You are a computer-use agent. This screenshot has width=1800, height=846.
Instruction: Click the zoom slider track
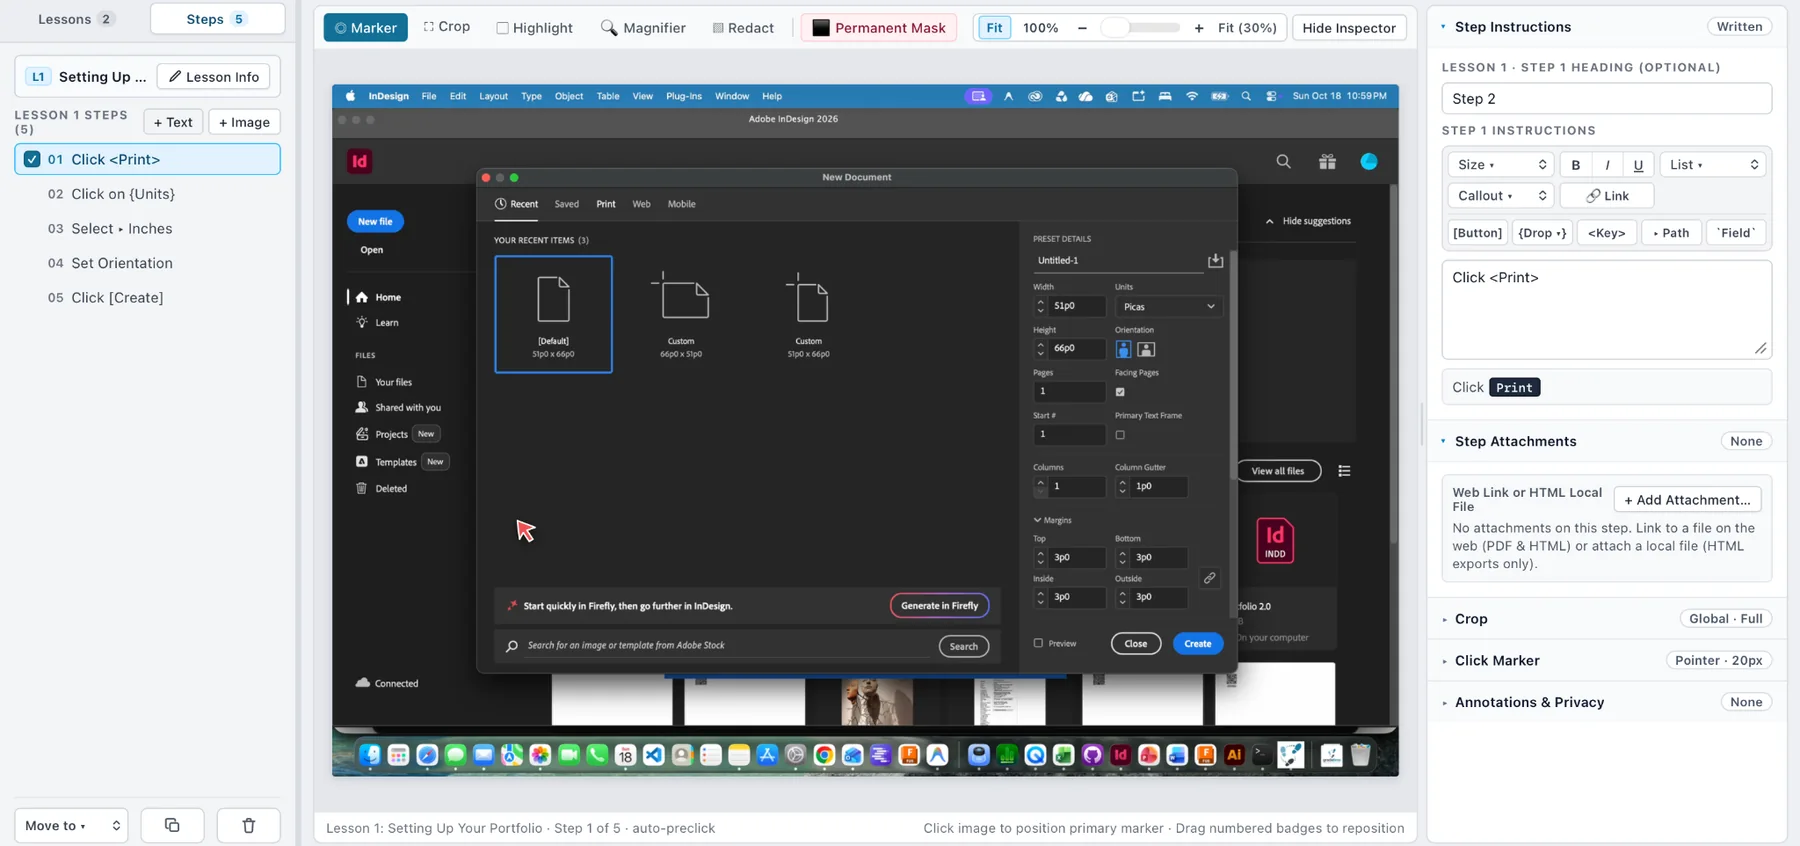tap(1140, 28)
